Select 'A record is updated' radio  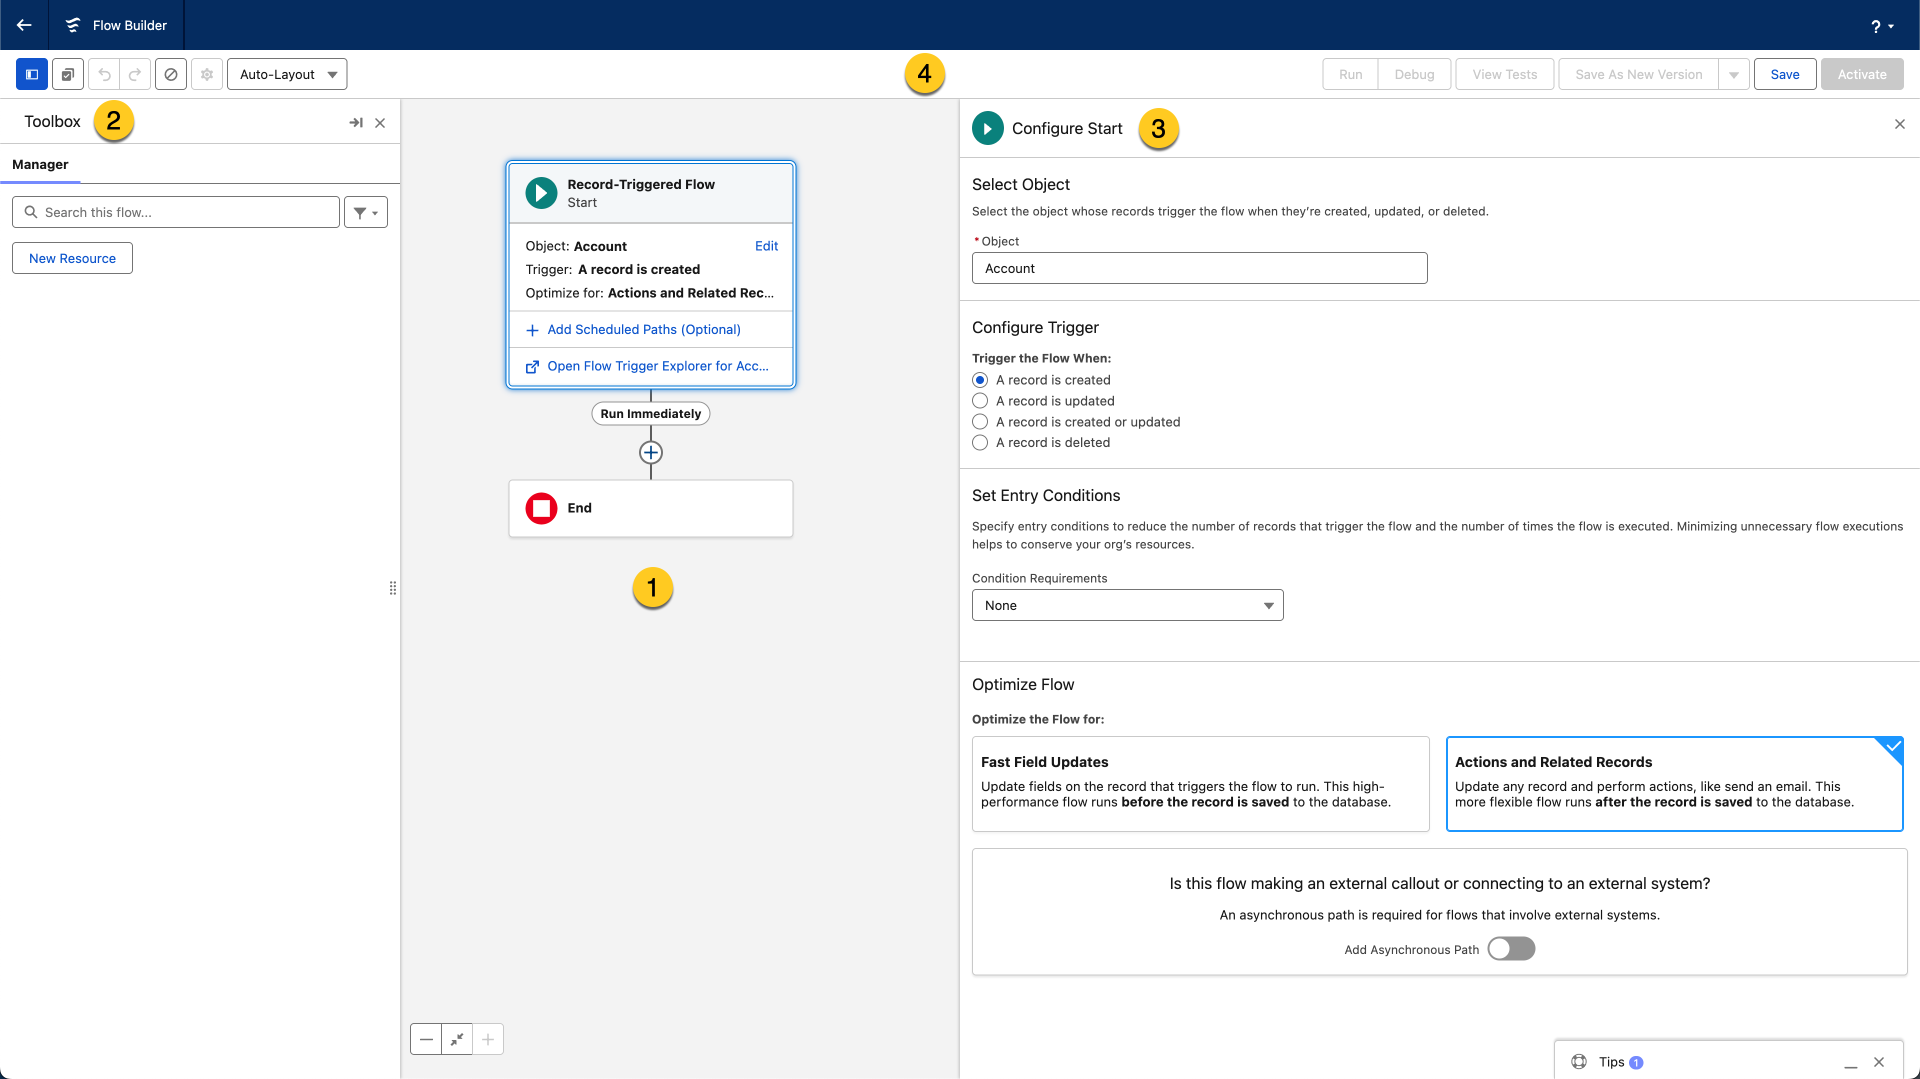[980, 401]
